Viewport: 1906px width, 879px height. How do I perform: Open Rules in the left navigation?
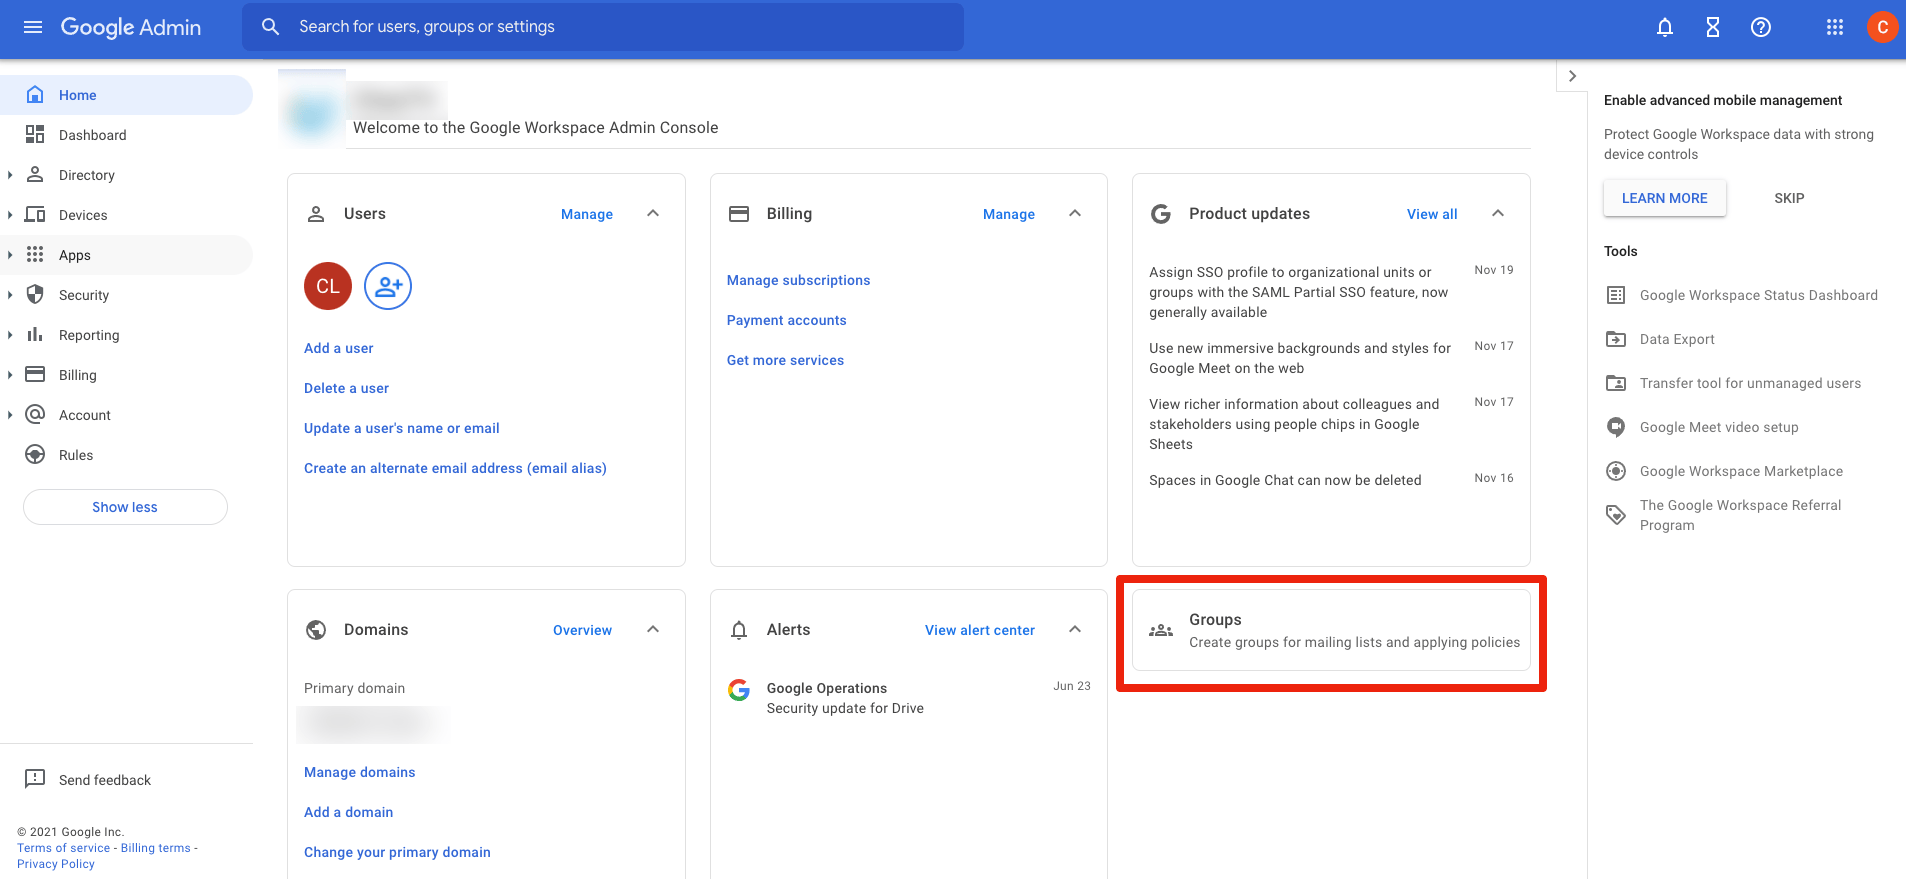click(x=76, y=455)
